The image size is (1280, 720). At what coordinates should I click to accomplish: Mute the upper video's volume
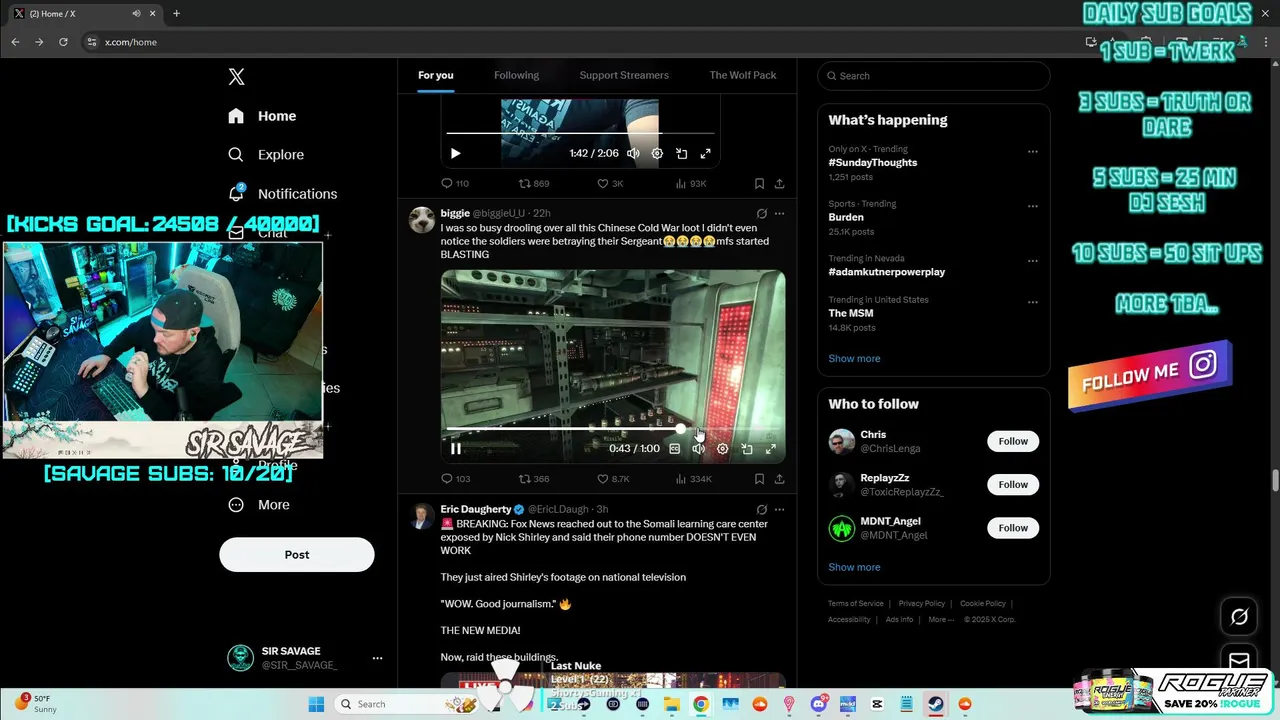[x=633, y=154]
